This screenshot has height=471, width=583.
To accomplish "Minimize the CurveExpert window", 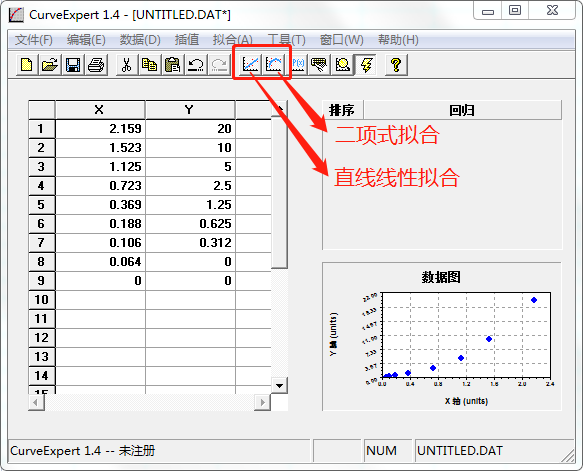I will (487, 11).
